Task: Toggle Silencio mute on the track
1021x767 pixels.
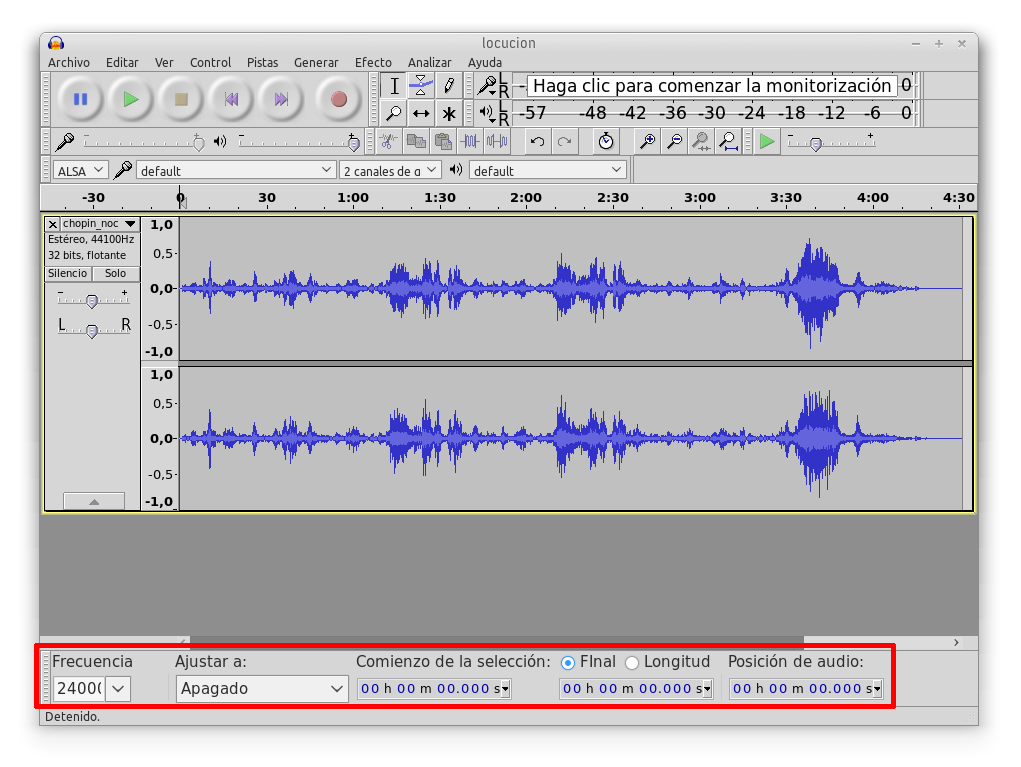Action: point(68,273)
